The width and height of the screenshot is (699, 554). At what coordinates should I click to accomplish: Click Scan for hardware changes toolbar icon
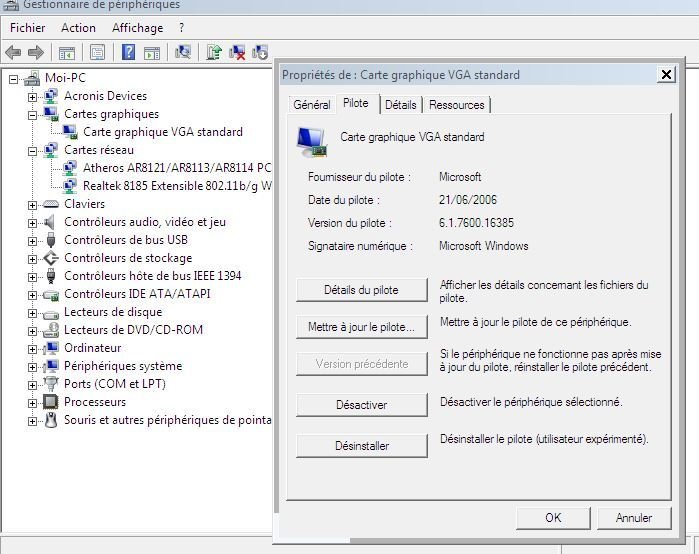click(x=183, y=52)
